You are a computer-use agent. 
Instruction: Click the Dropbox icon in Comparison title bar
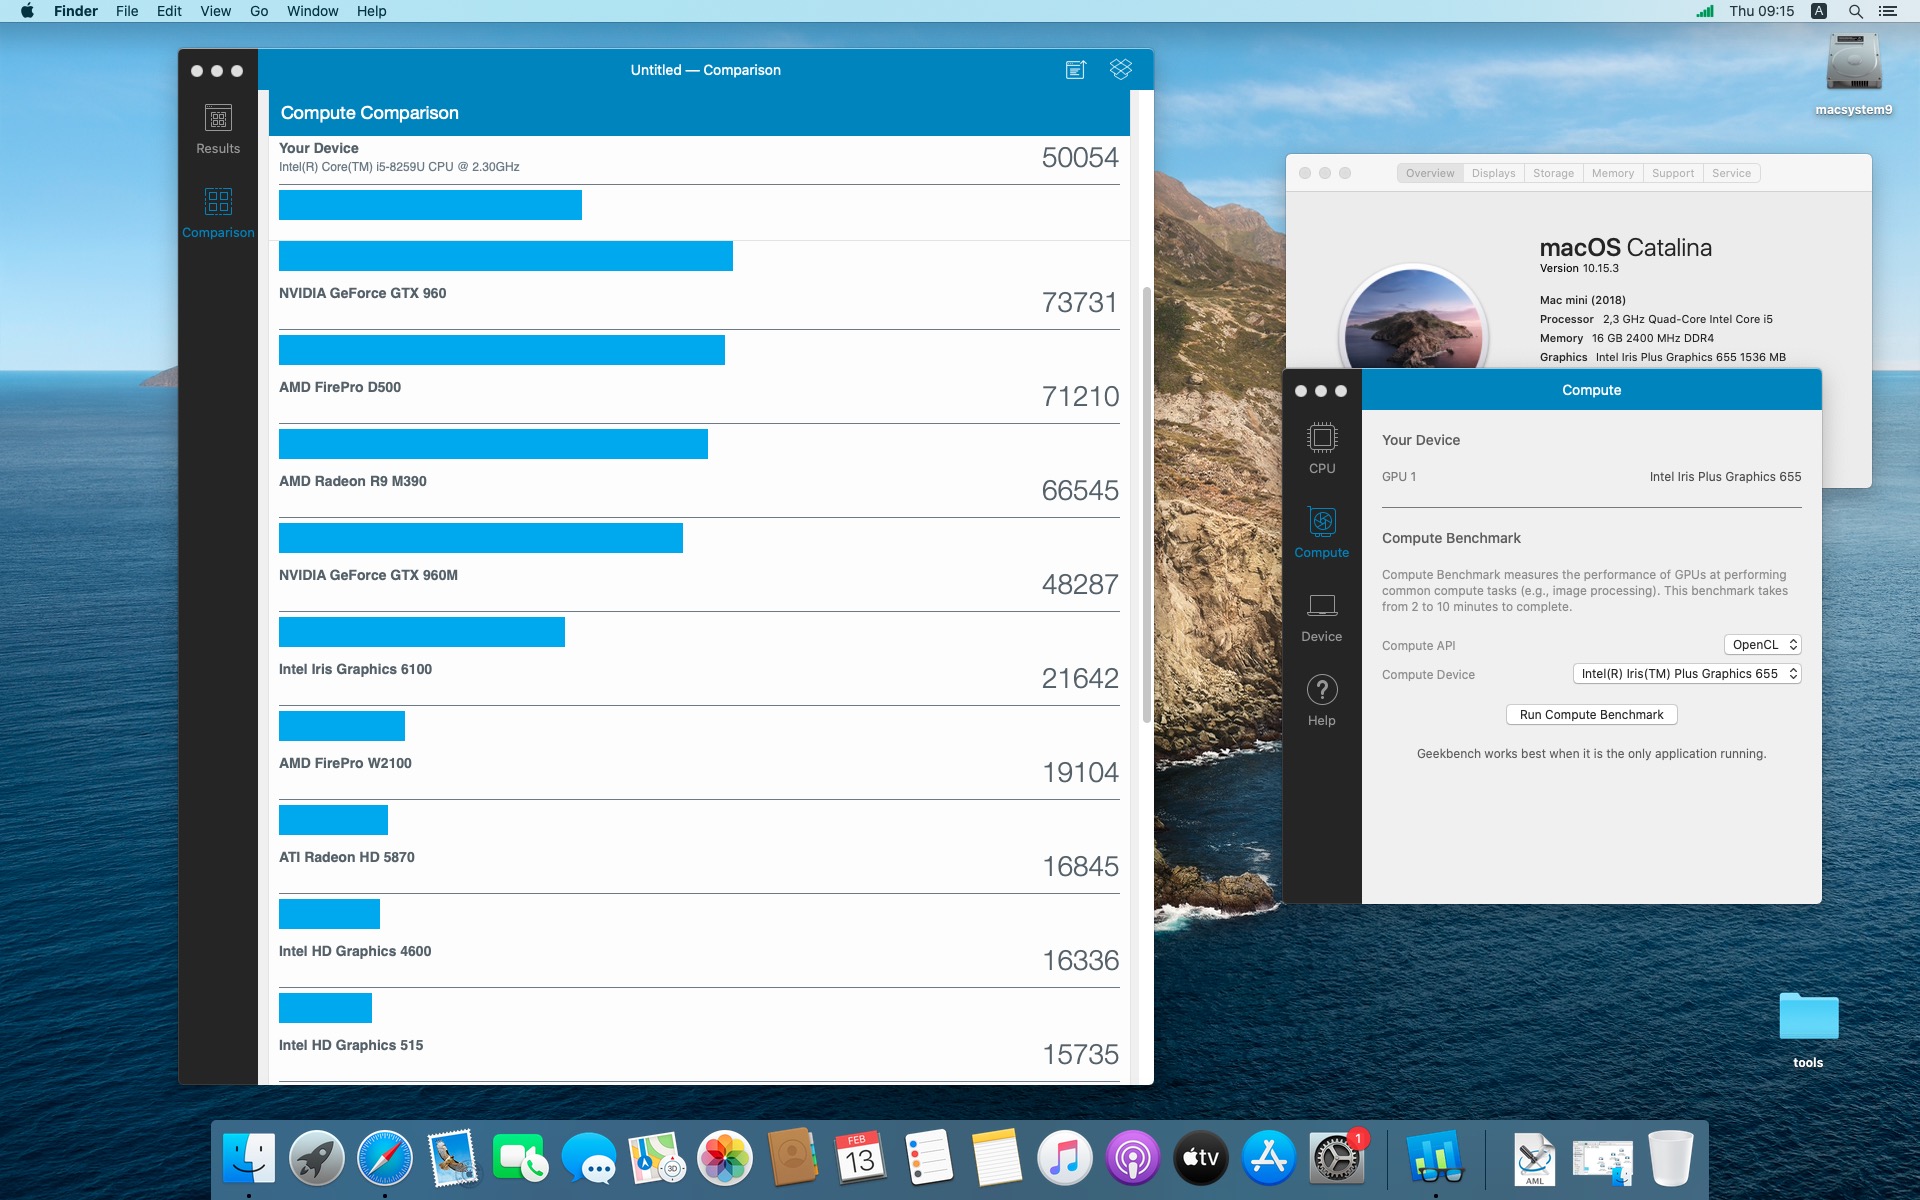click(1121, 69)
